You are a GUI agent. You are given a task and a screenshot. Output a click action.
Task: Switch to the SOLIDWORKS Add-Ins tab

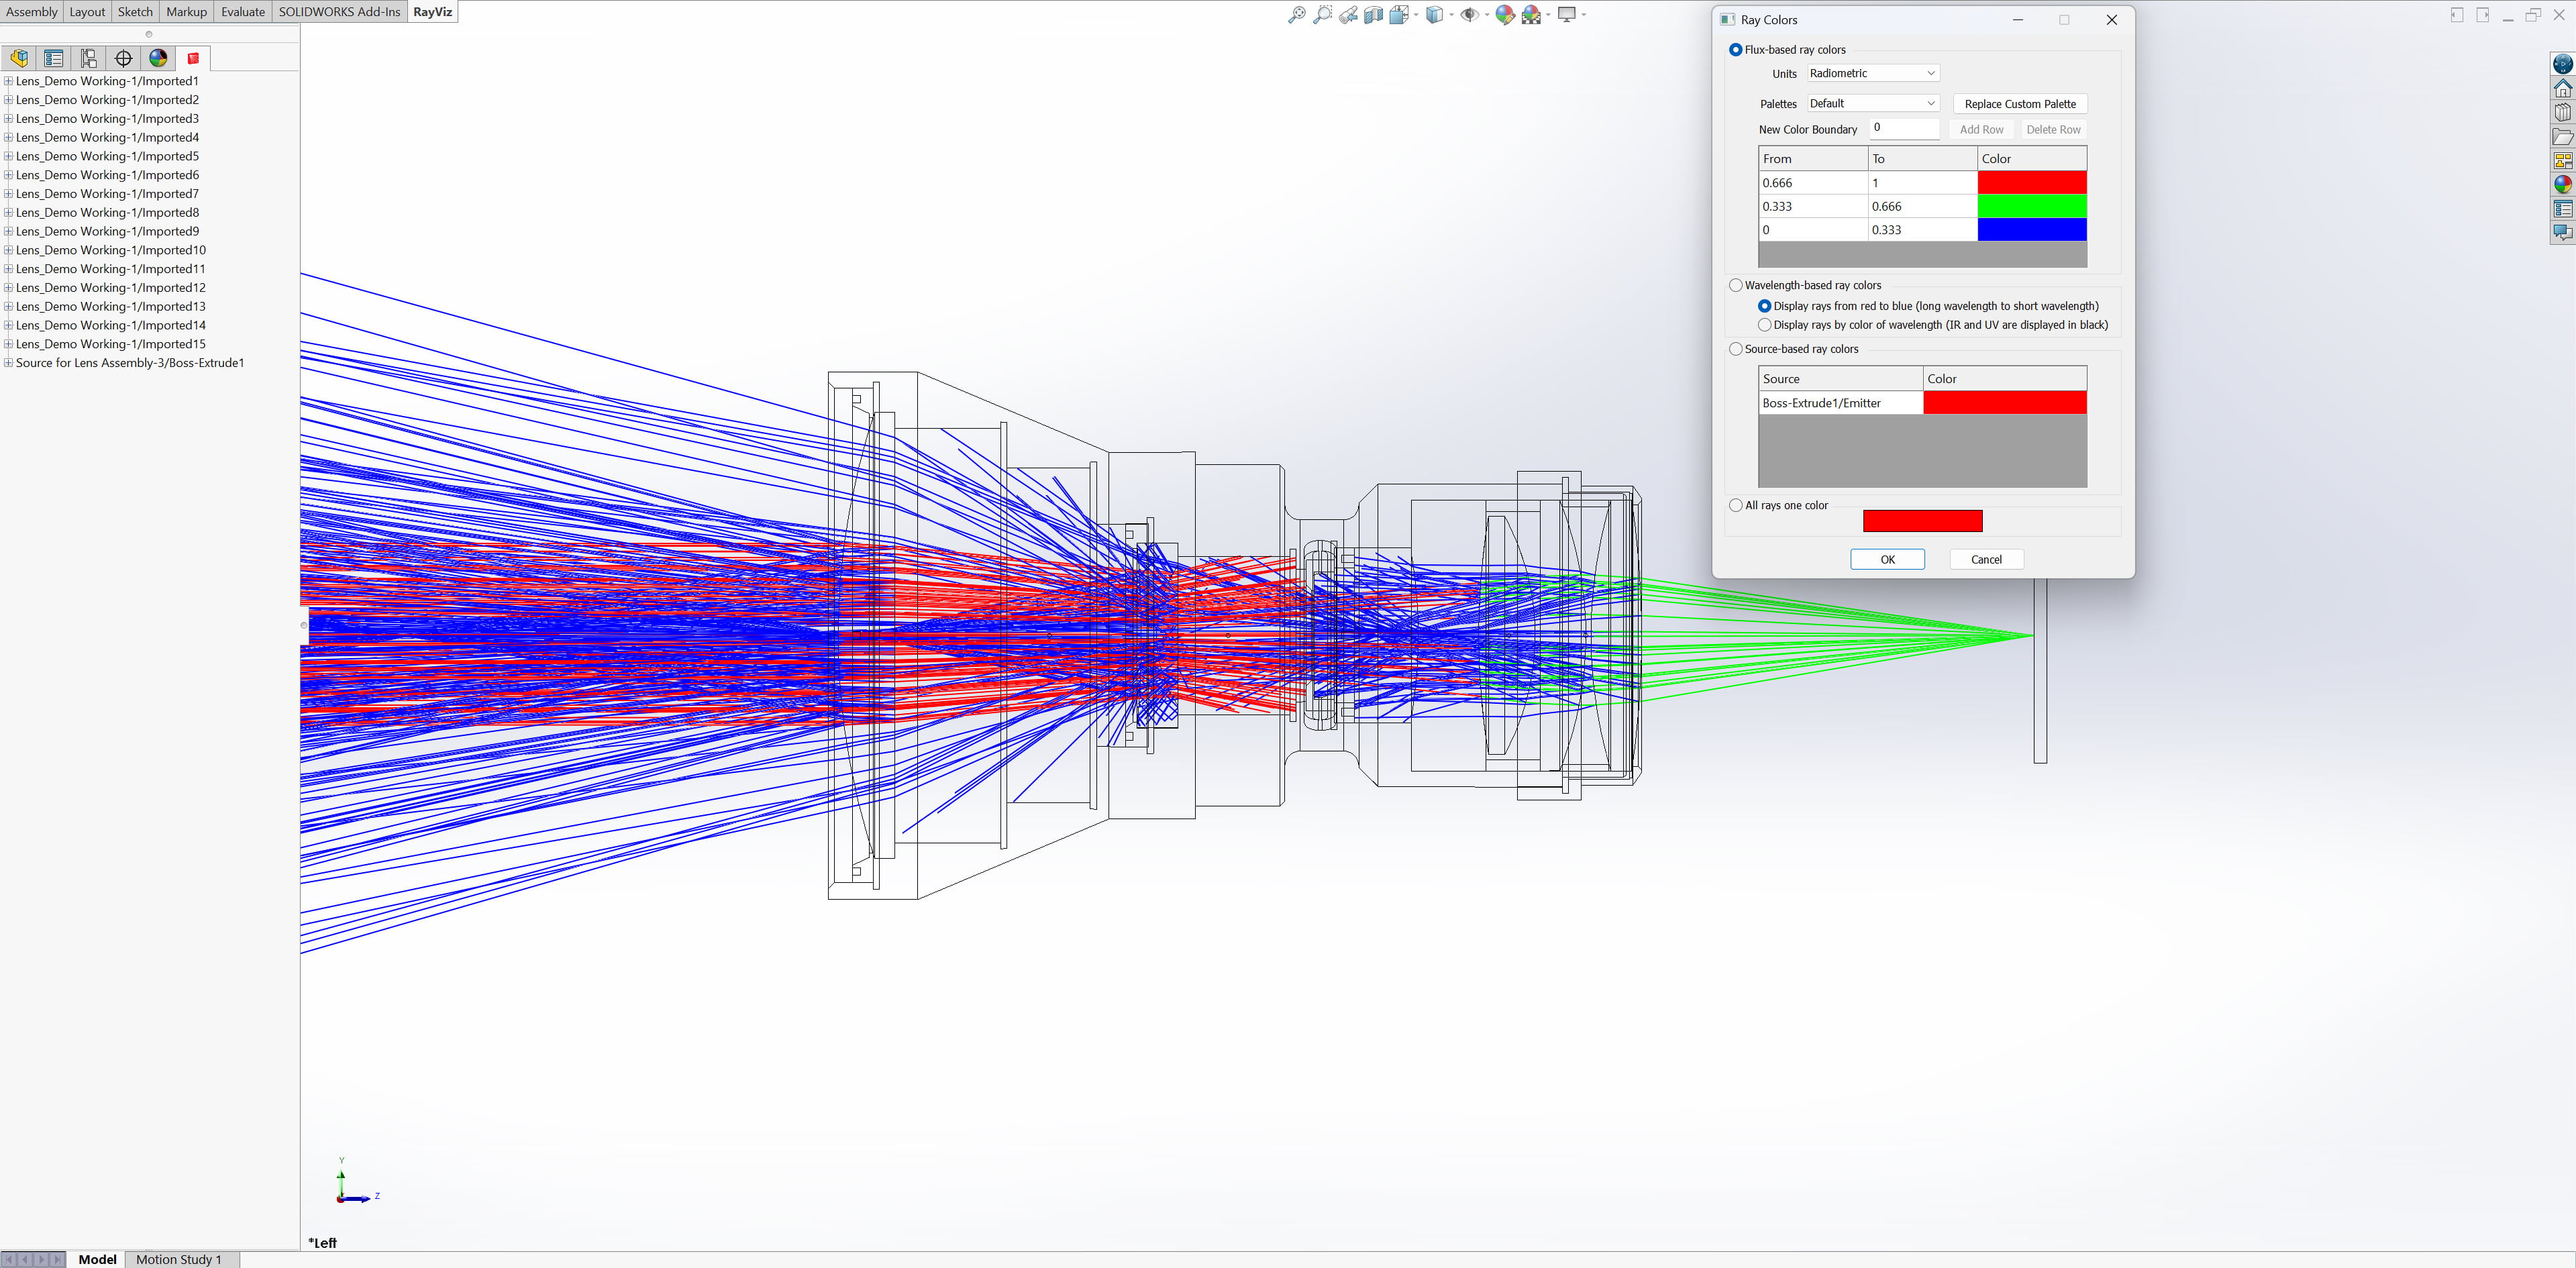[339, 12]
